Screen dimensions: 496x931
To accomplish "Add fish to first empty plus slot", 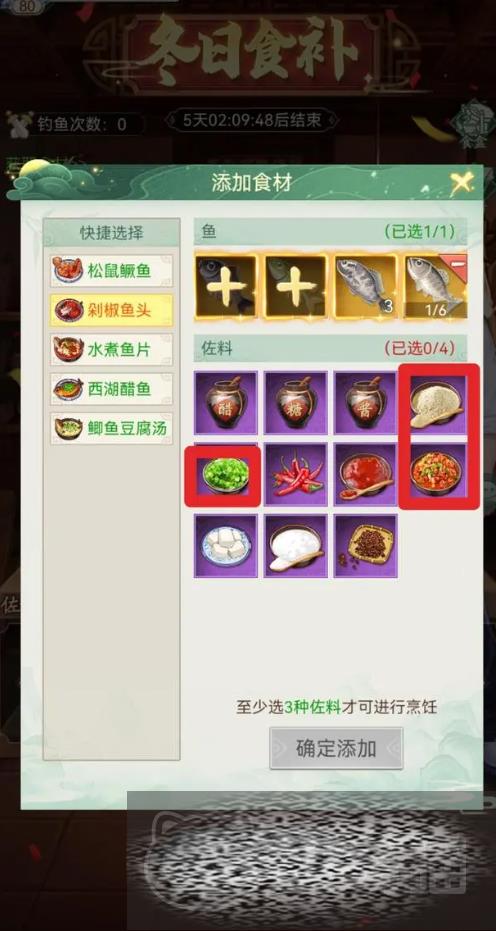I will (226, 286).
